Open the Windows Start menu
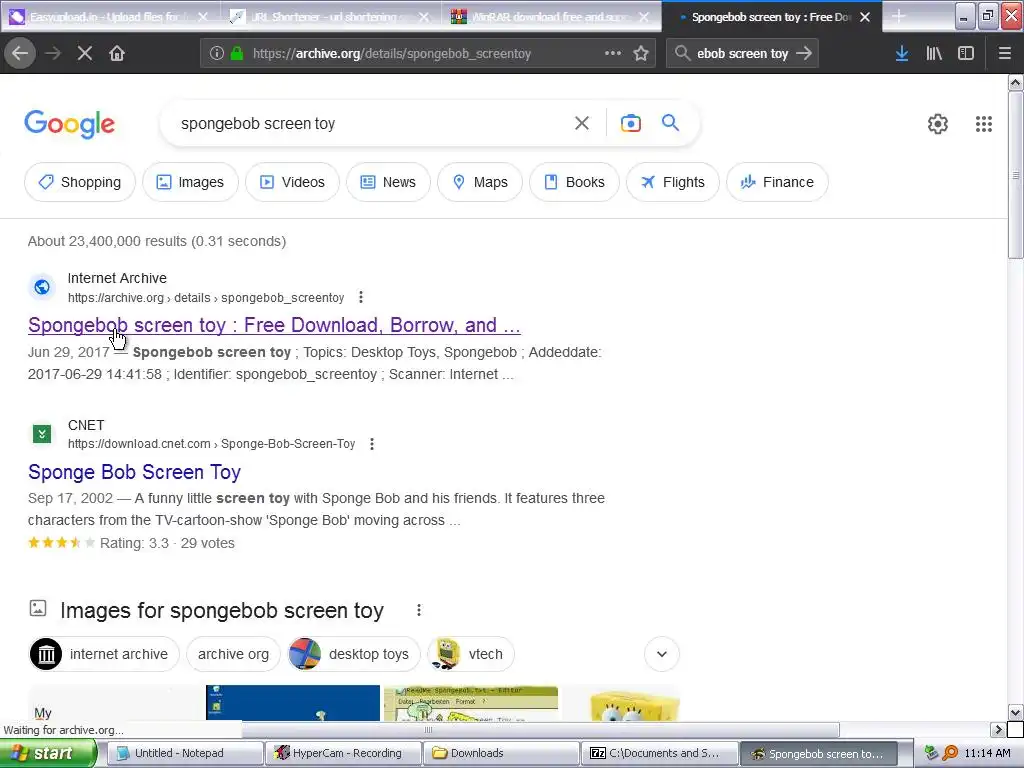Viewport: 1024px width, 768px height. pyautogui.click(x=48, y=753)
